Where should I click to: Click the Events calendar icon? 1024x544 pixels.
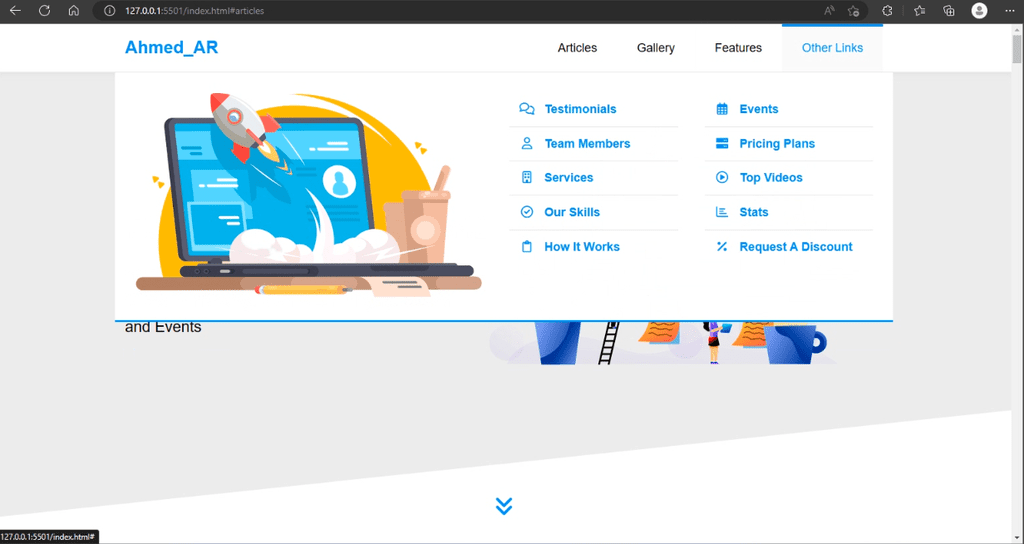722,109
